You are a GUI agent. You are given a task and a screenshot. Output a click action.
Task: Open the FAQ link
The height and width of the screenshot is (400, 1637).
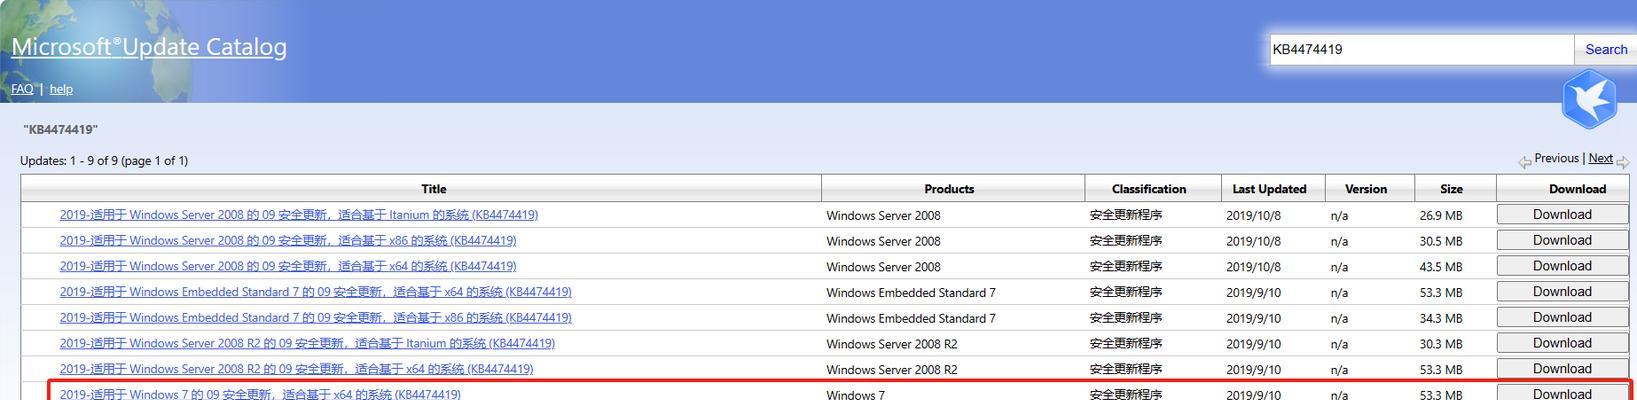tap(22, 89)
